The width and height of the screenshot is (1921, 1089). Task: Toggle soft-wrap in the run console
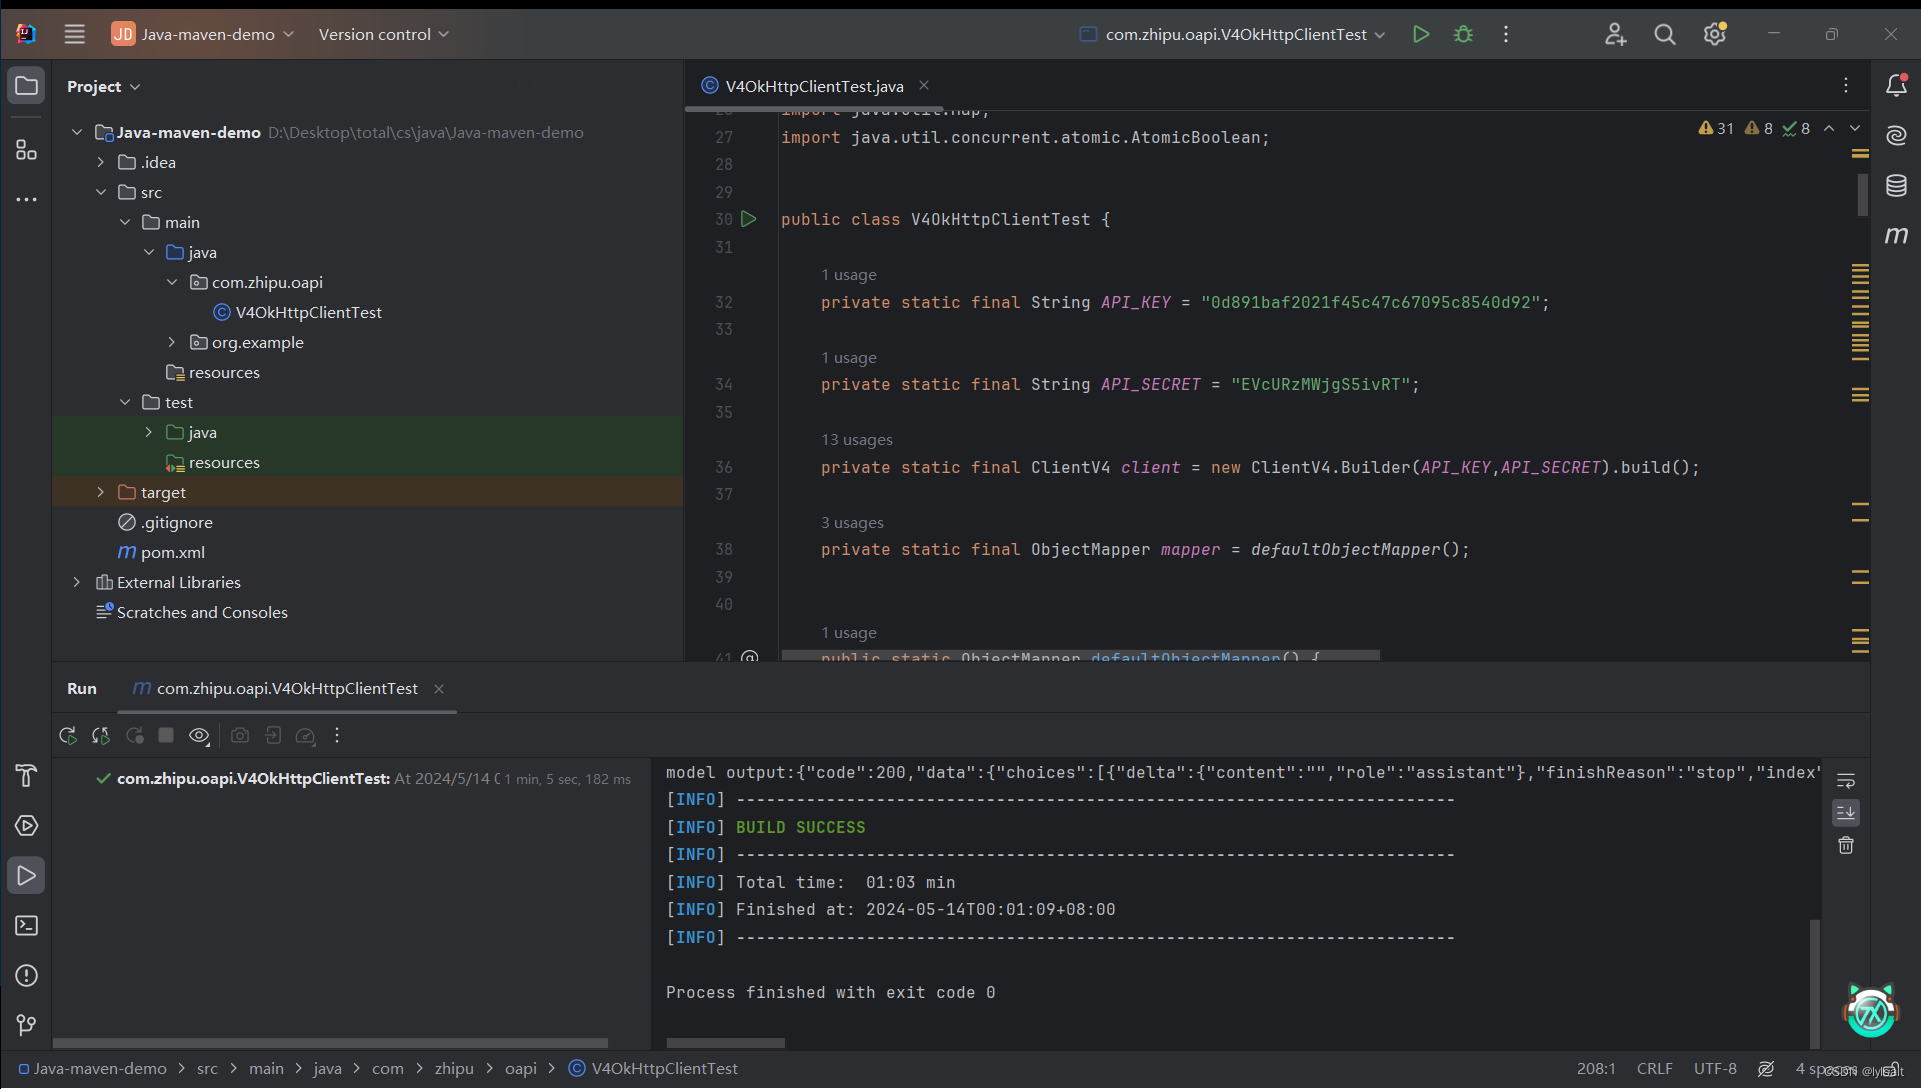pyautogui.click(x=1846, y=780)
